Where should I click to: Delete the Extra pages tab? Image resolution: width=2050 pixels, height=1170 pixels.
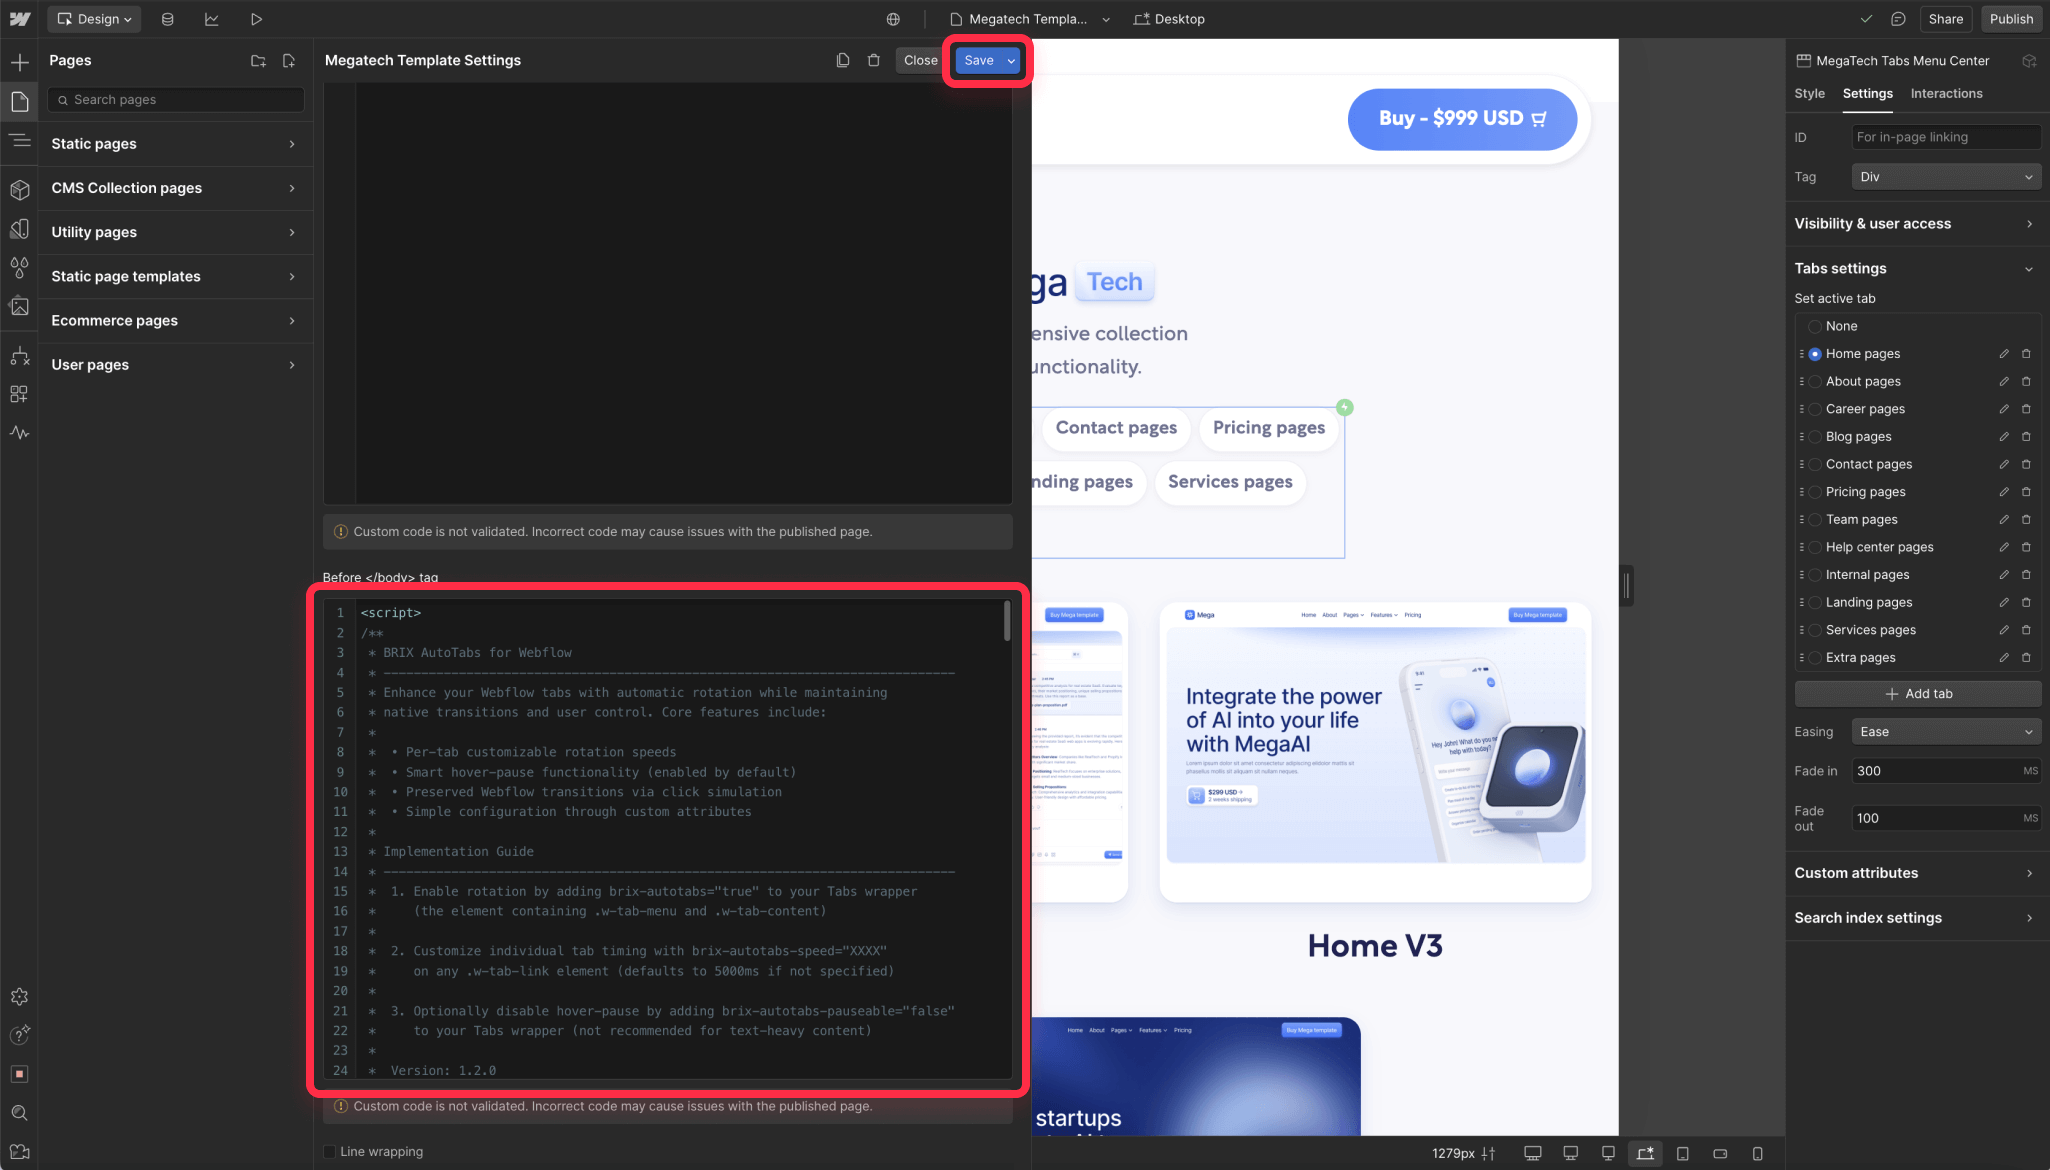(x=2026, y=658)
